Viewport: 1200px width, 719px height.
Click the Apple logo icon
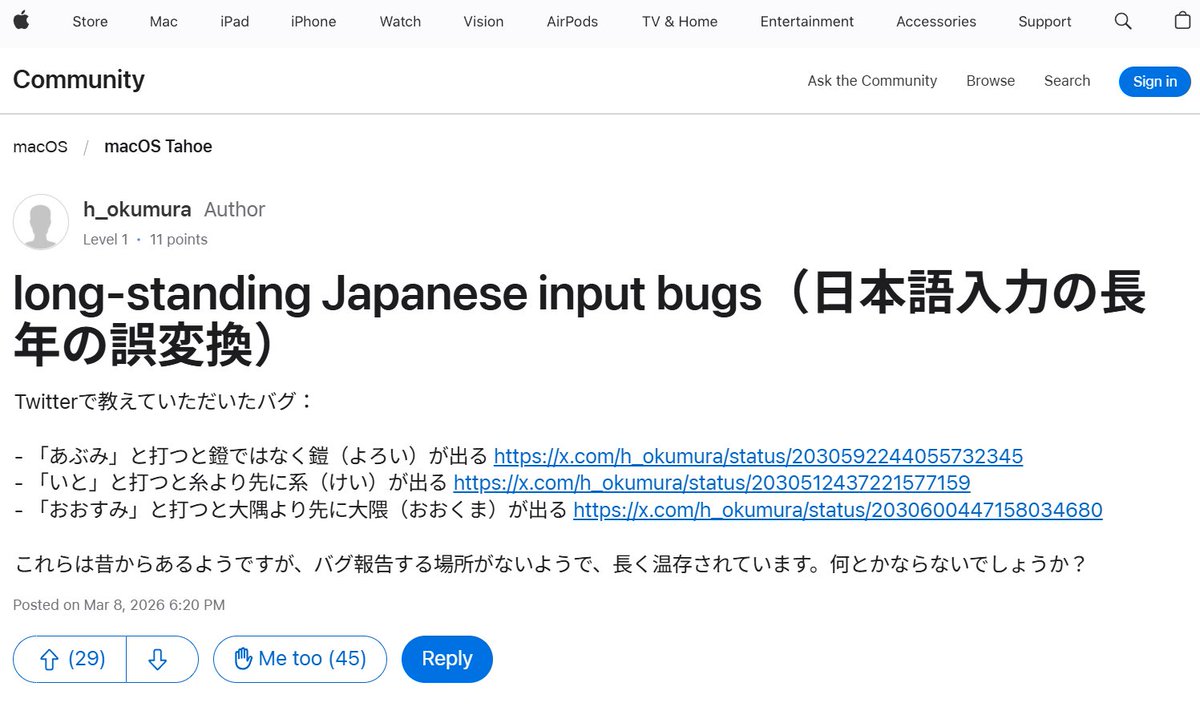21,21
